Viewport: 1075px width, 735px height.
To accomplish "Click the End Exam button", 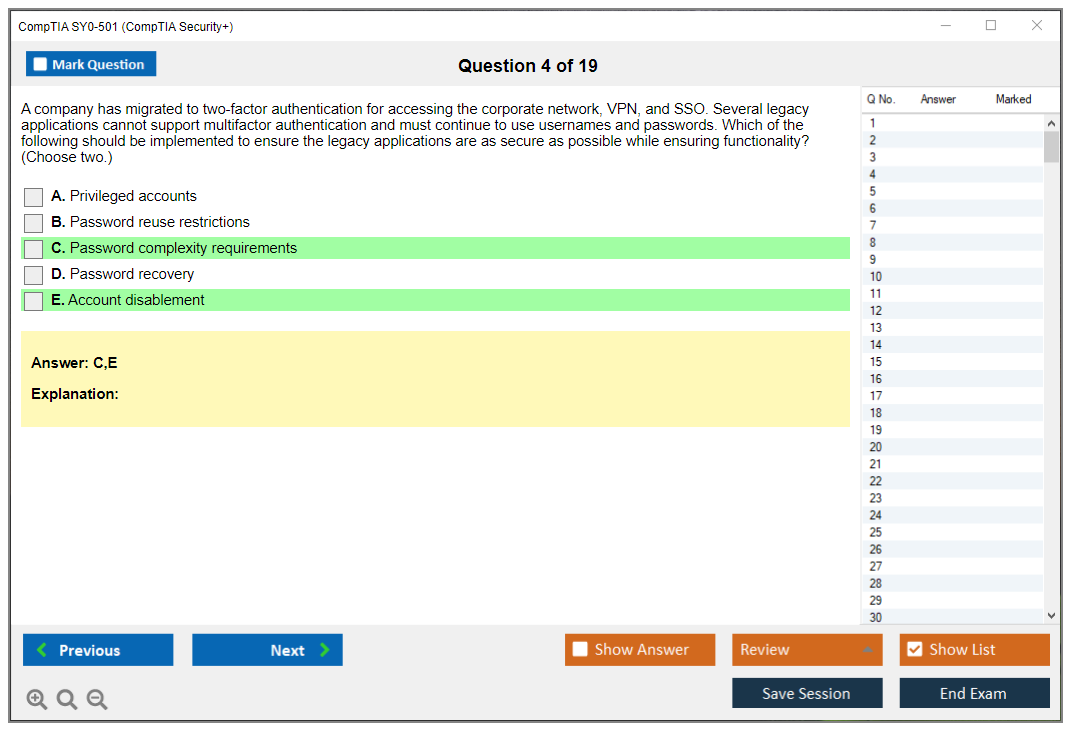I will click(973, 693).
